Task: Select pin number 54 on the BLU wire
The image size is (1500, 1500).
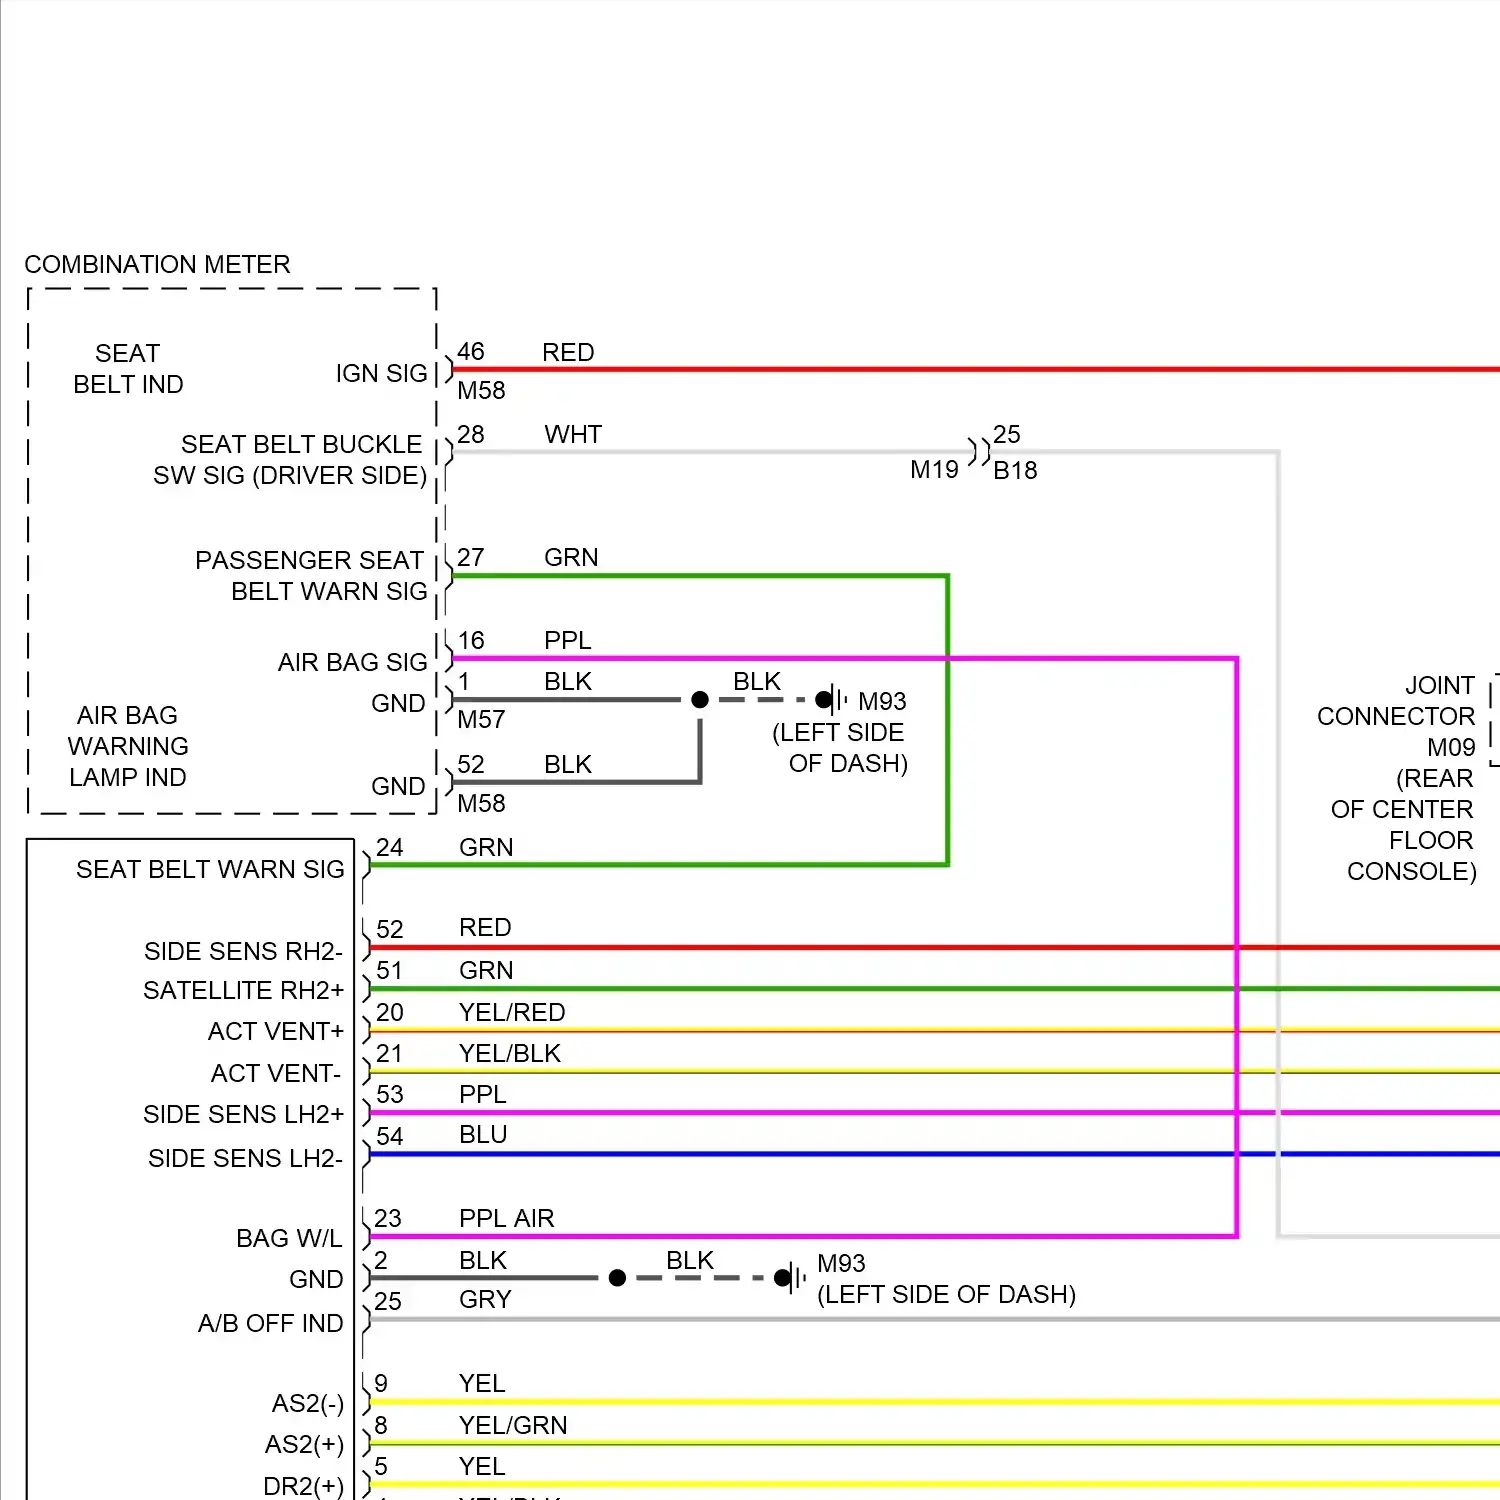Action: 389,1136
